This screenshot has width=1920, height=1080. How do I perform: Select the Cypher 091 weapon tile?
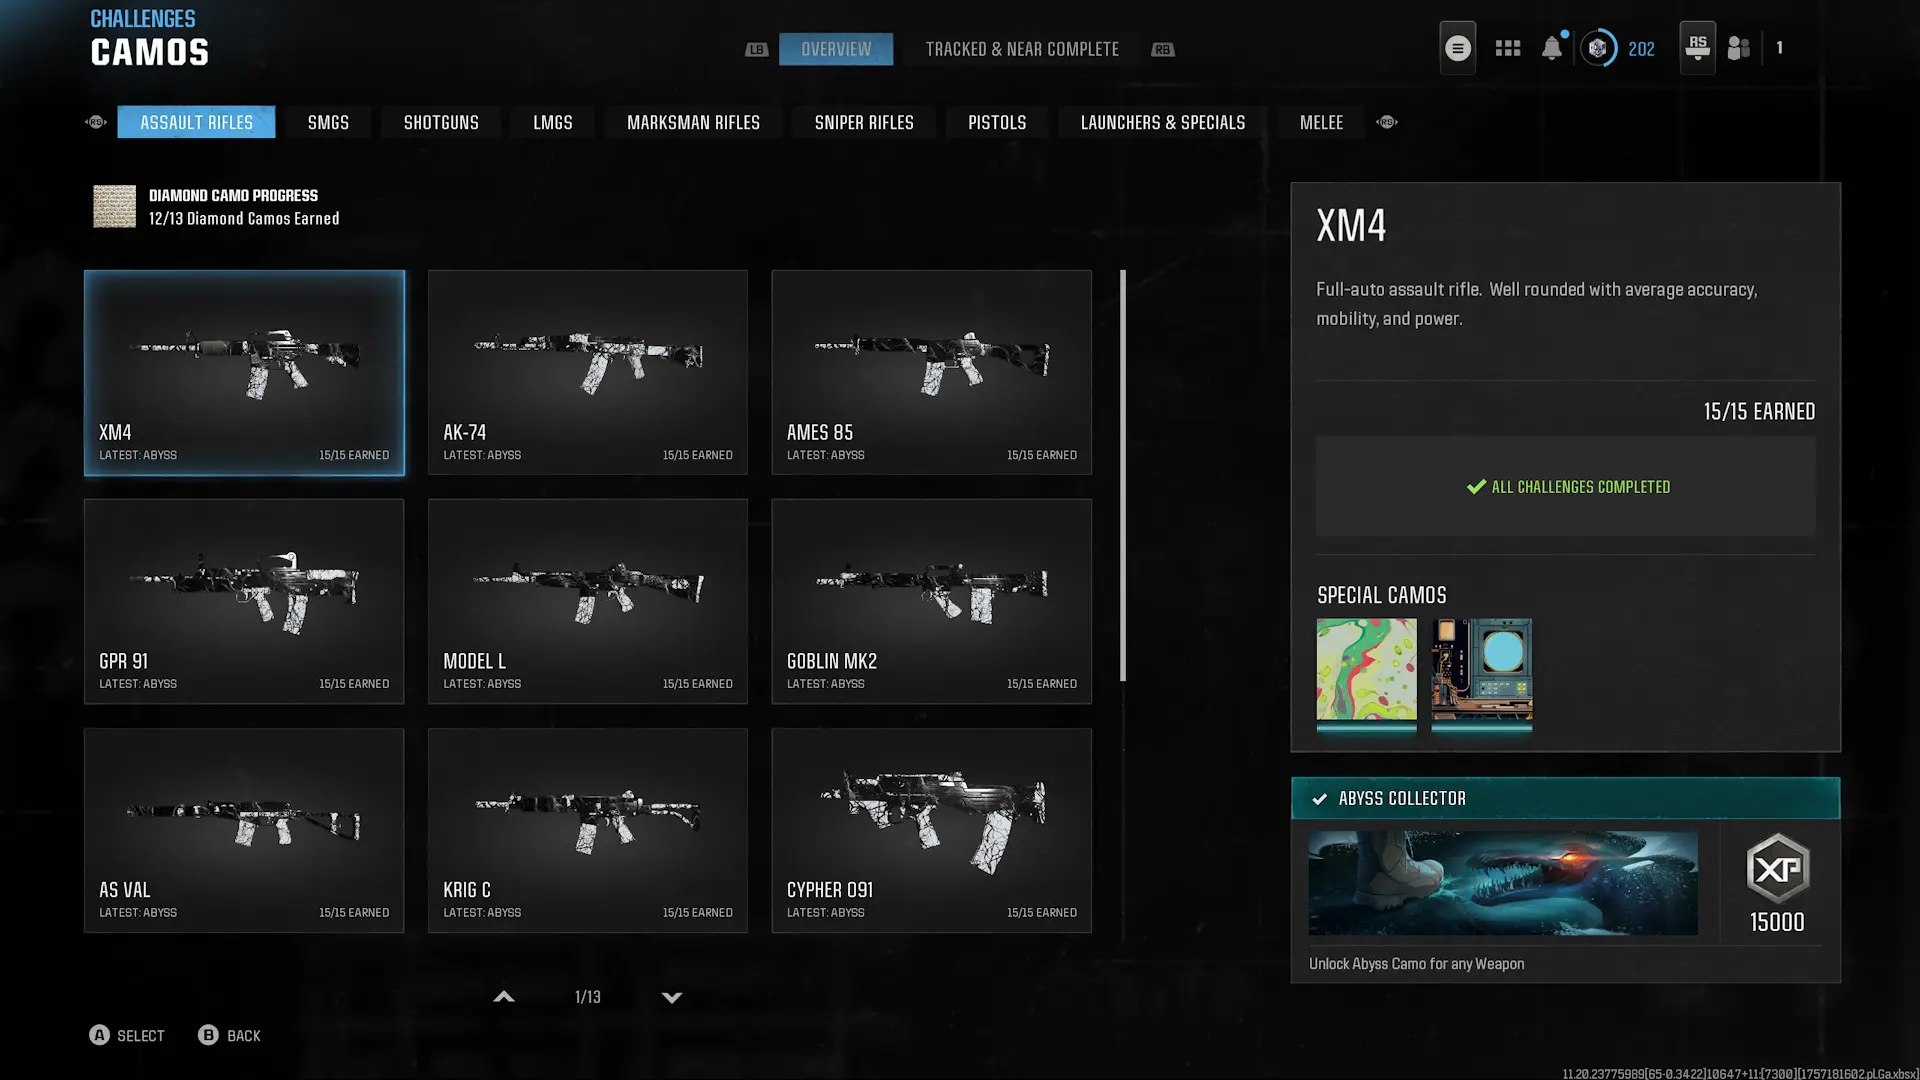click(931, 830)
